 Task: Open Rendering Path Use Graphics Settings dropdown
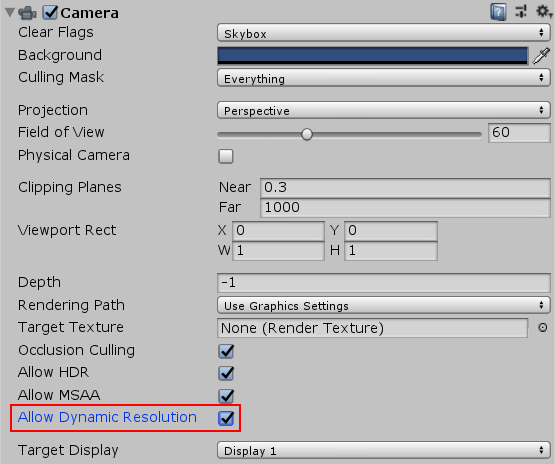[x=384, y=305]
